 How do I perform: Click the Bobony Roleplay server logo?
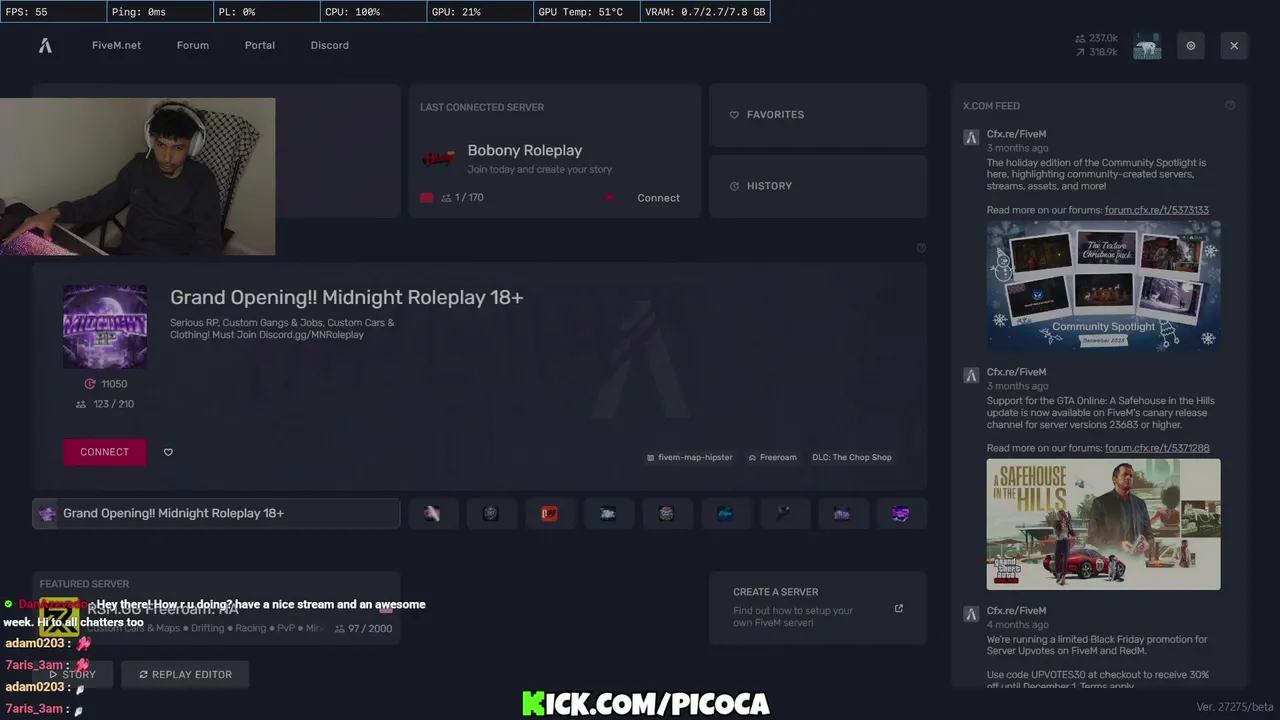(x=438, y=158)
